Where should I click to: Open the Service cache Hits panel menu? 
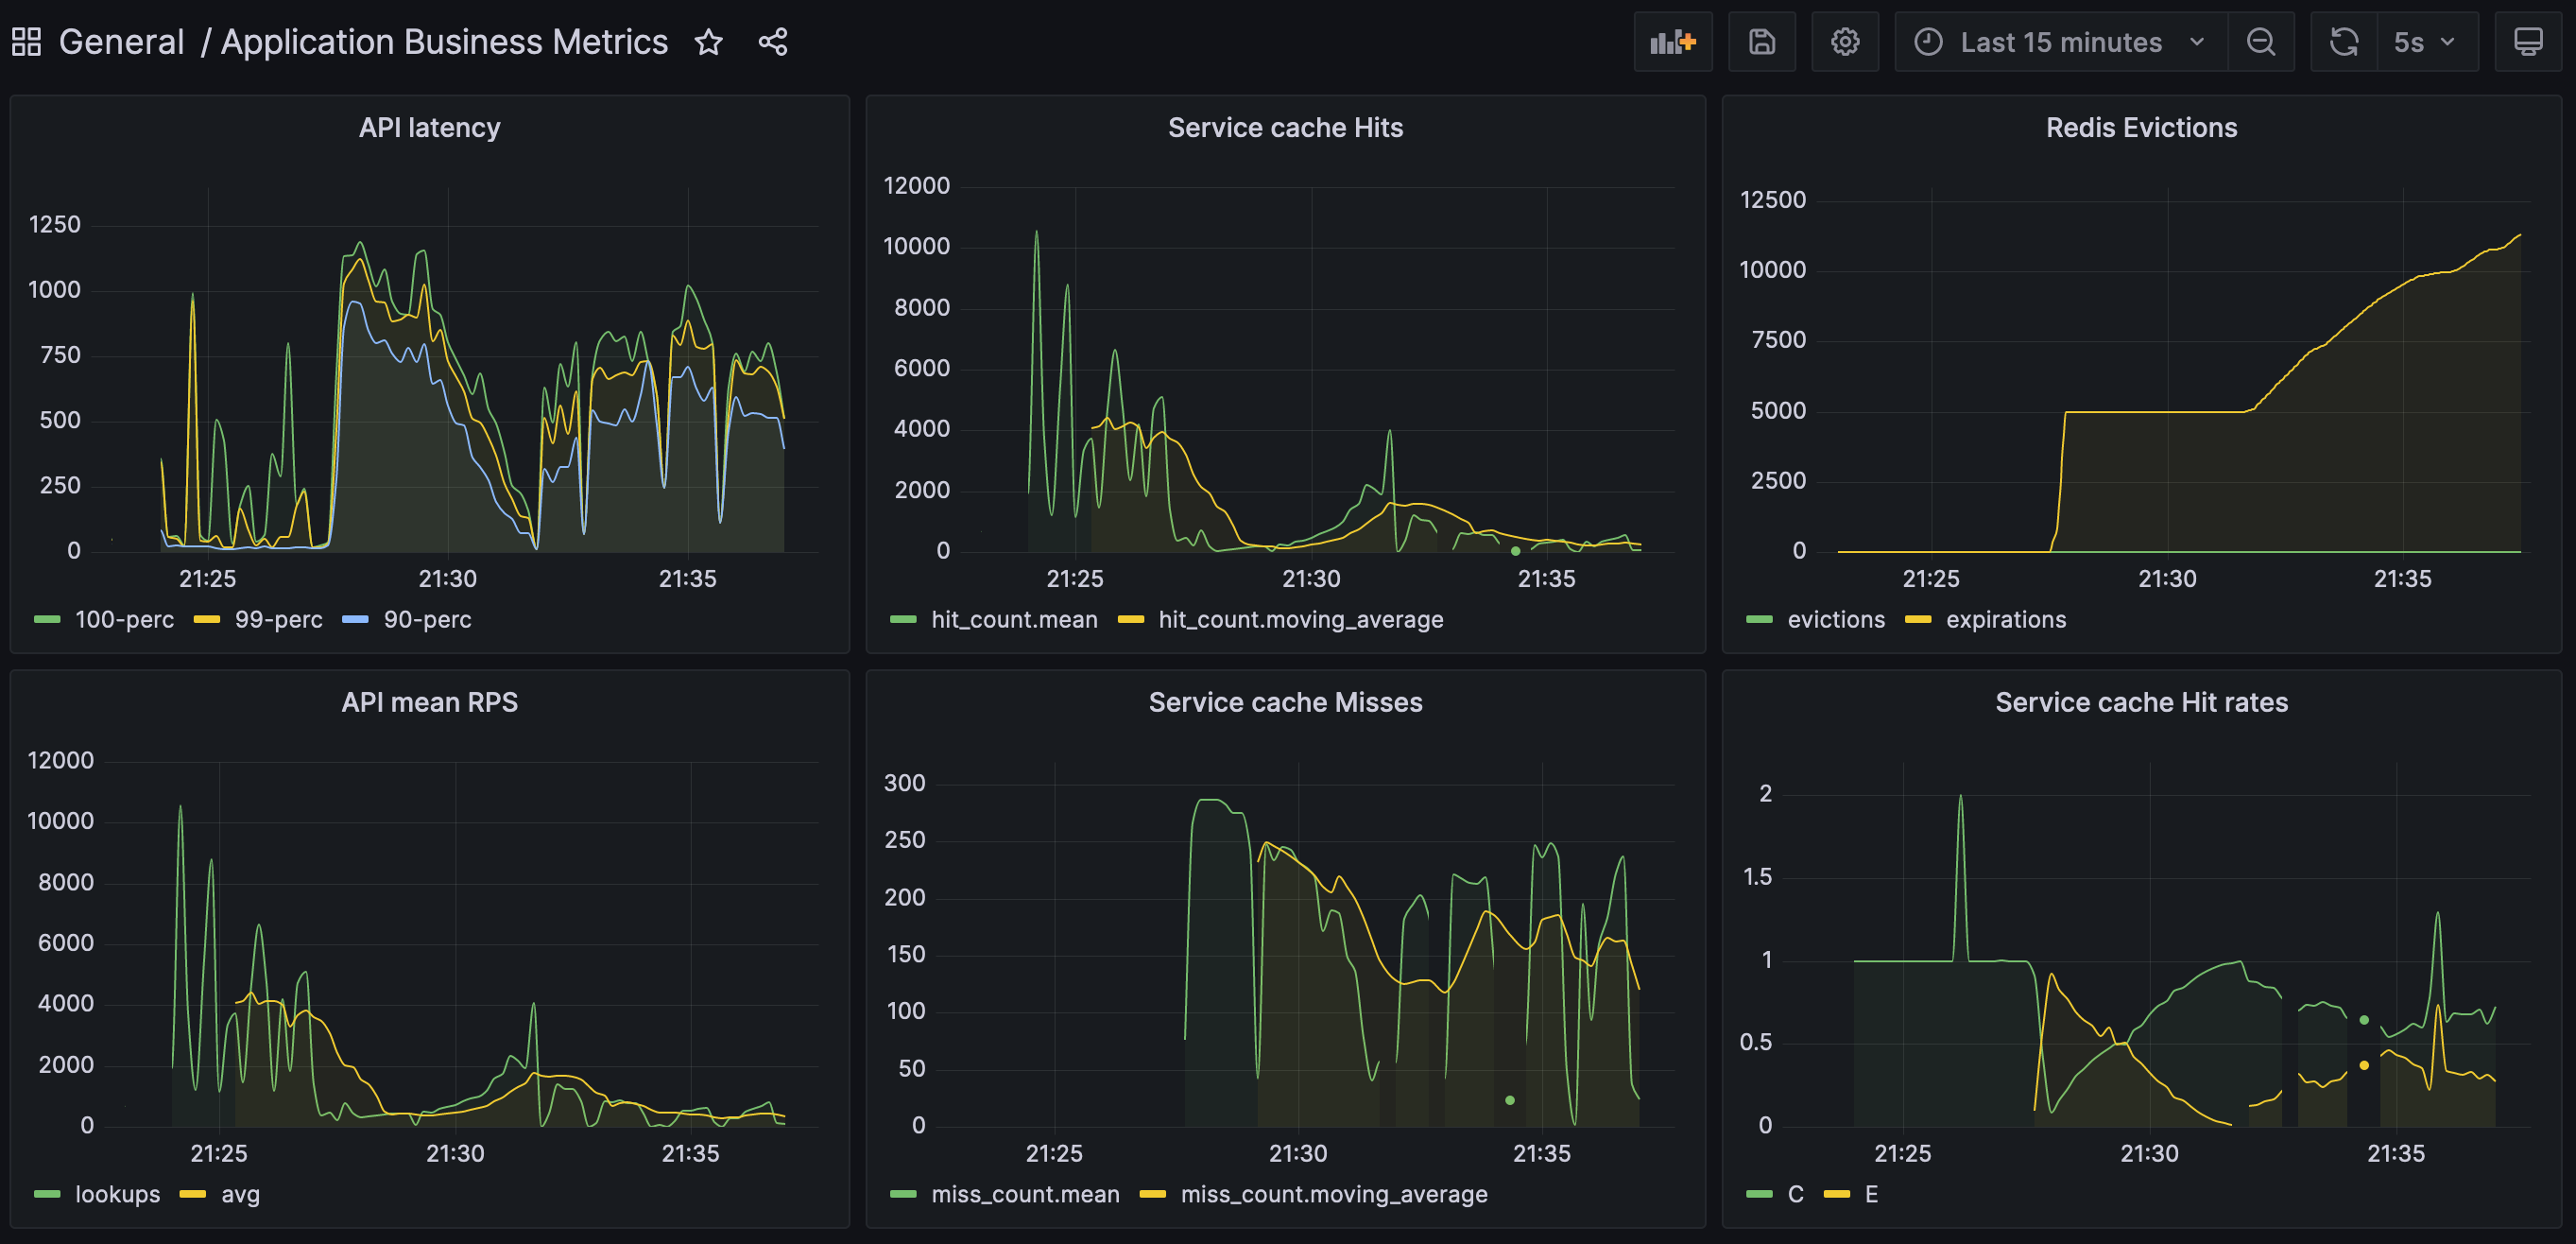pyautogui.click(x=1285, y=128)
